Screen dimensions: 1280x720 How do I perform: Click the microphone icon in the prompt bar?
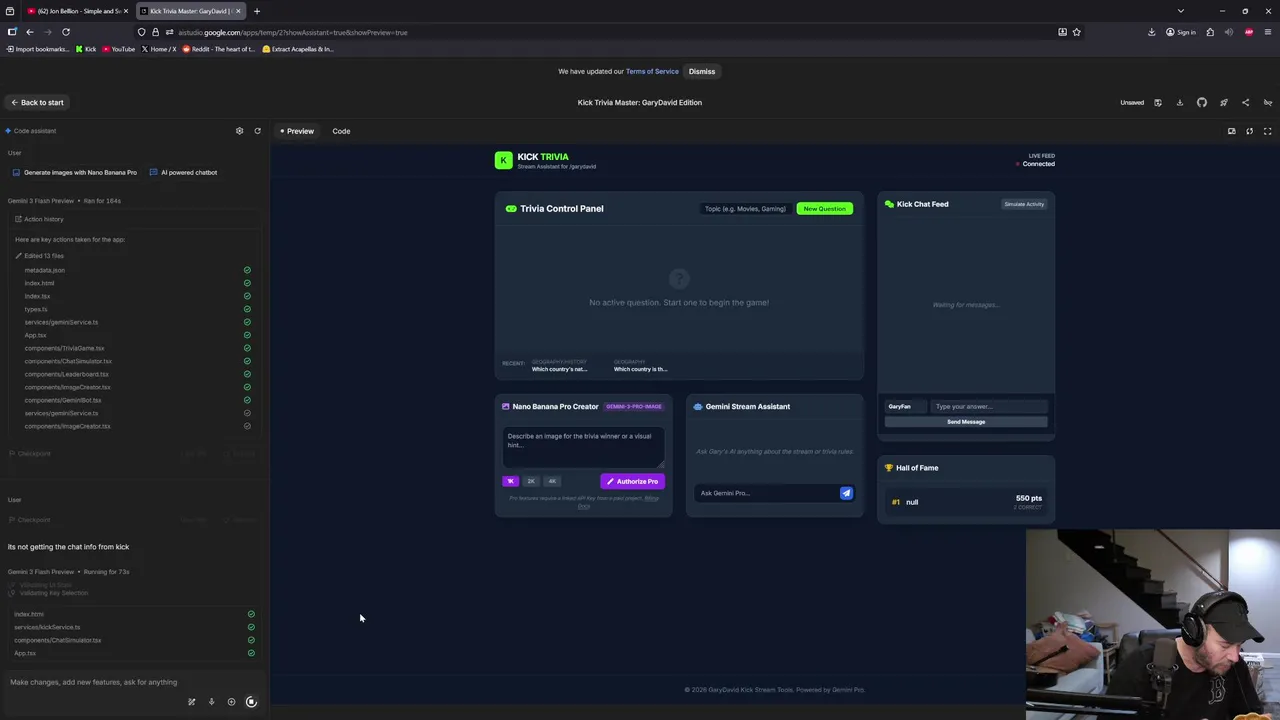[211, 702]
